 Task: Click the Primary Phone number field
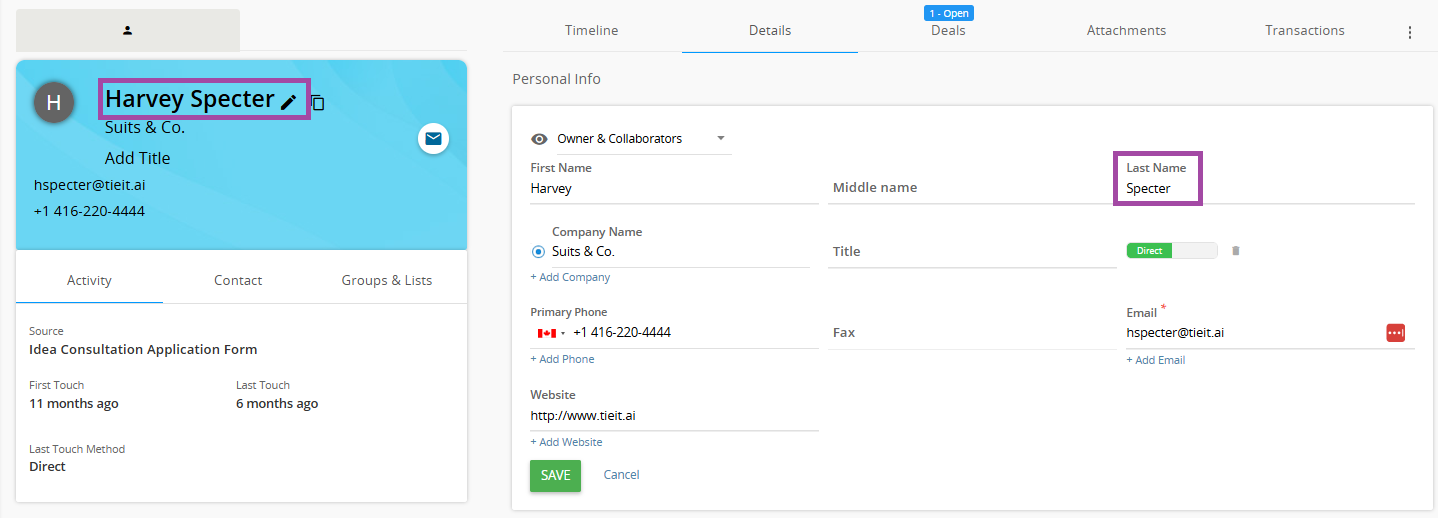pyautogui.click(x=694, y=333)
